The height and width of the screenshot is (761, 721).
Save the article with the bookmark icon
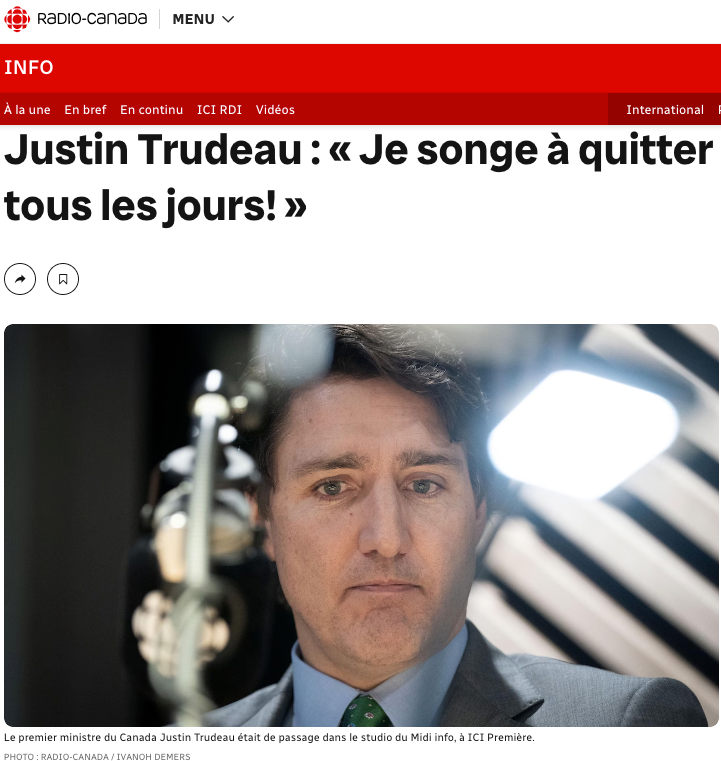coord(63,279)
